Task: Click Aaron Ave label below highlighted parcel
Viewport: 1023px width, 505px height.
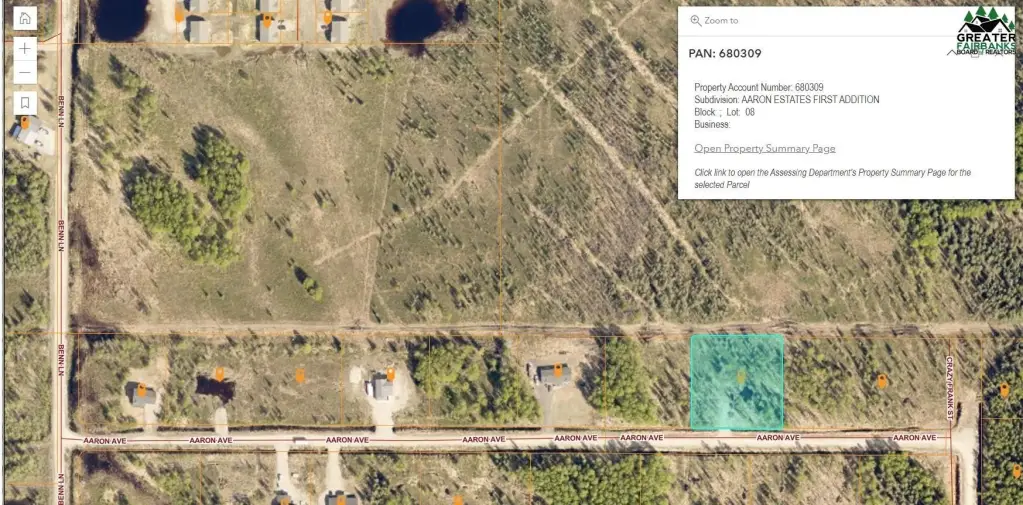Action: point(778,437)
